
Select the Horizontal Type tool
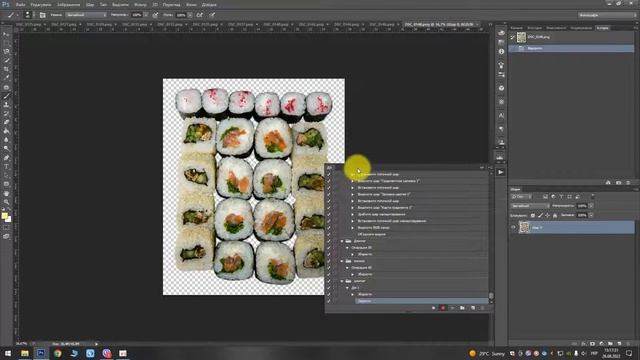click(6, 167)
